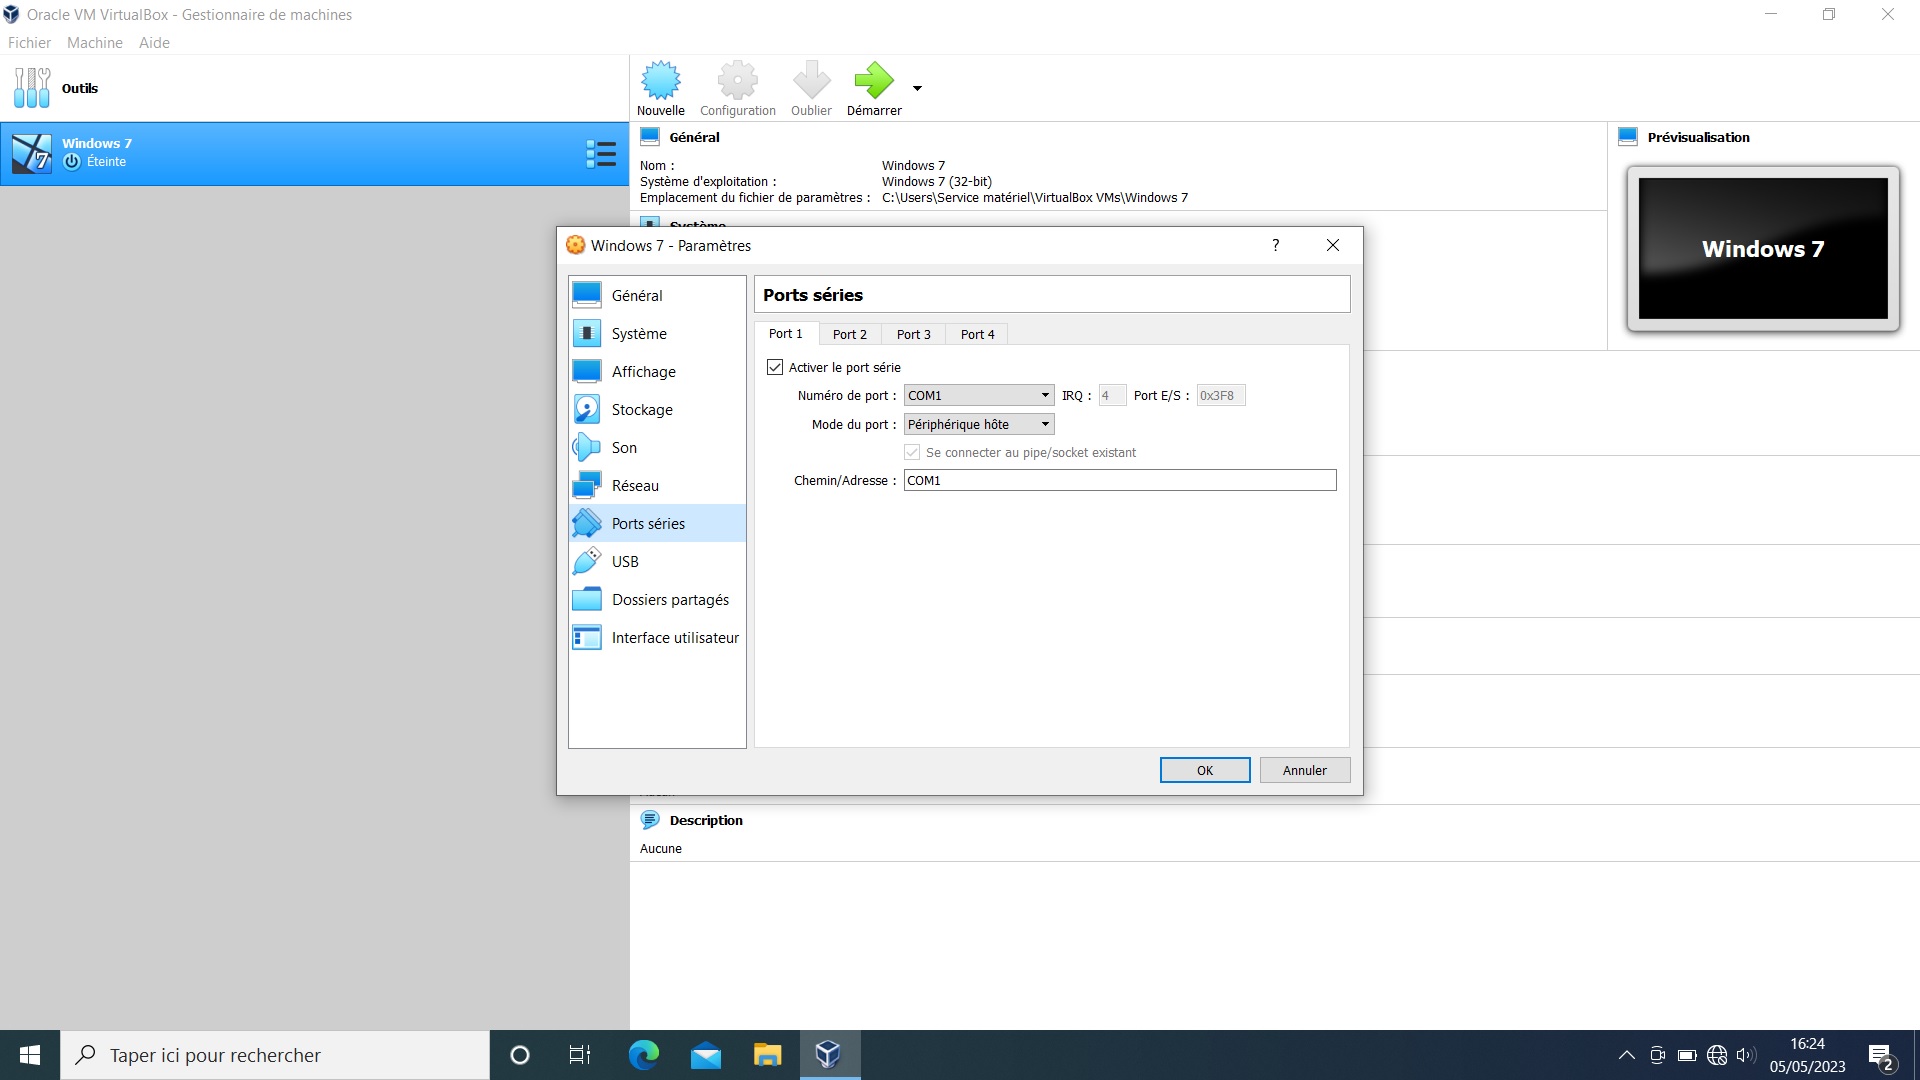
Task: Switch to the Port 2 tab
Action: click(849, 335)
